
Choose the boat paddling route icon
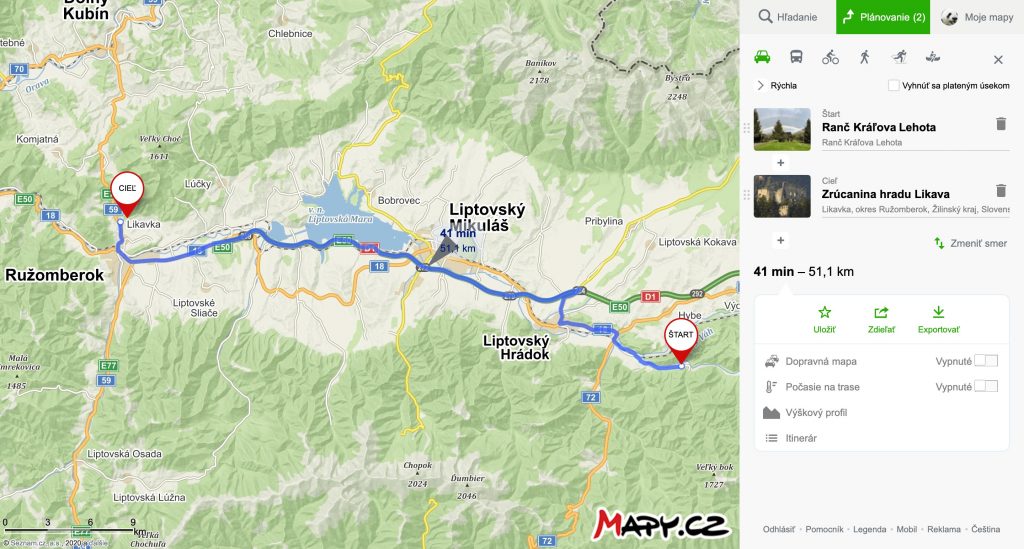933,57
